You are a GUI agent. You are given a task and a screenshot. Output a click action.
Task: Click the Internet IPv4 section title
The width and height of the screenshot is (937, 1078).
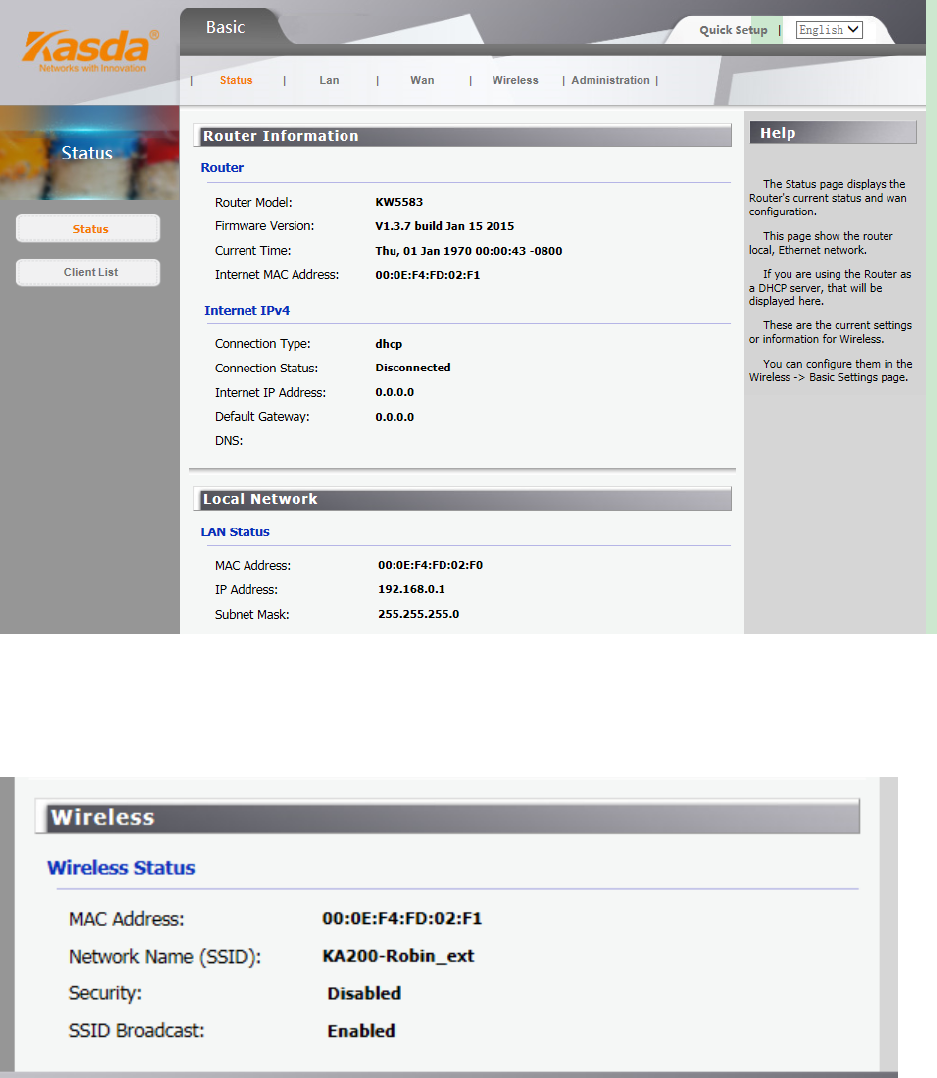pos(247,311)
